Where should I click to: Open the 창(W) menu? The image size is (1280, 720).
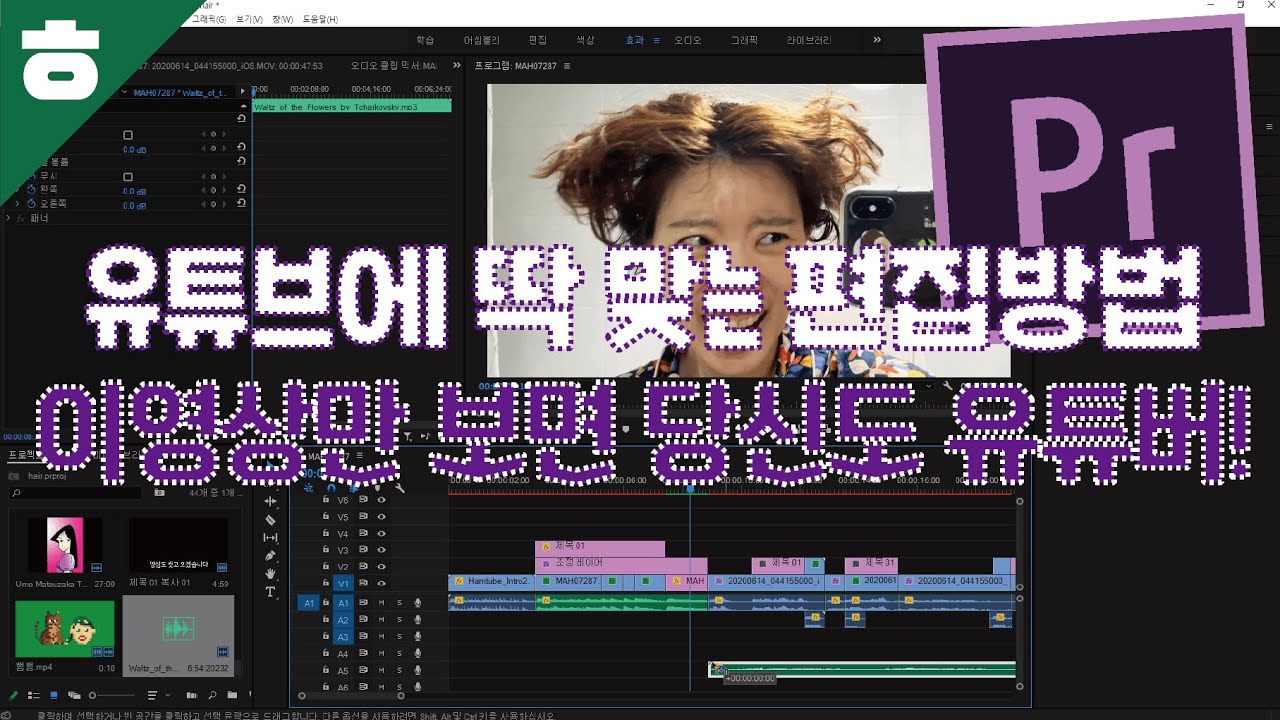[x=282, y=19]
